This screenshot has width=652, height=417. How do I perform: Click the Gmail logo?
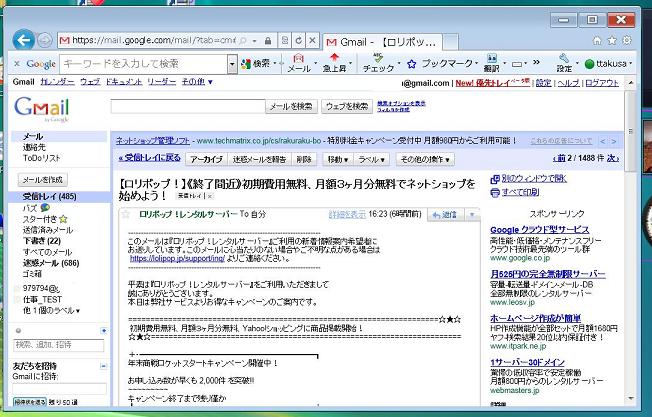coord(40,108)
